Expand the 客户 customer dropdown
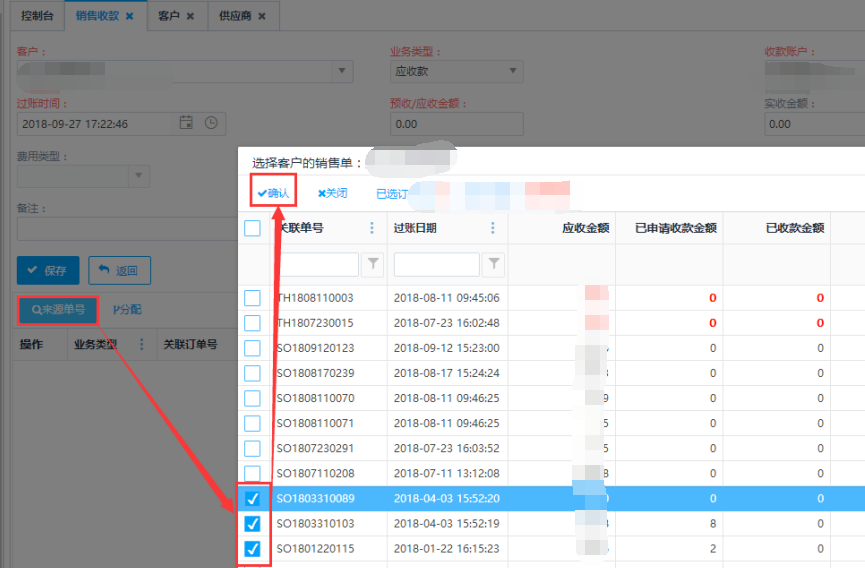The image size is (865, 568). (x=343, y=71)
